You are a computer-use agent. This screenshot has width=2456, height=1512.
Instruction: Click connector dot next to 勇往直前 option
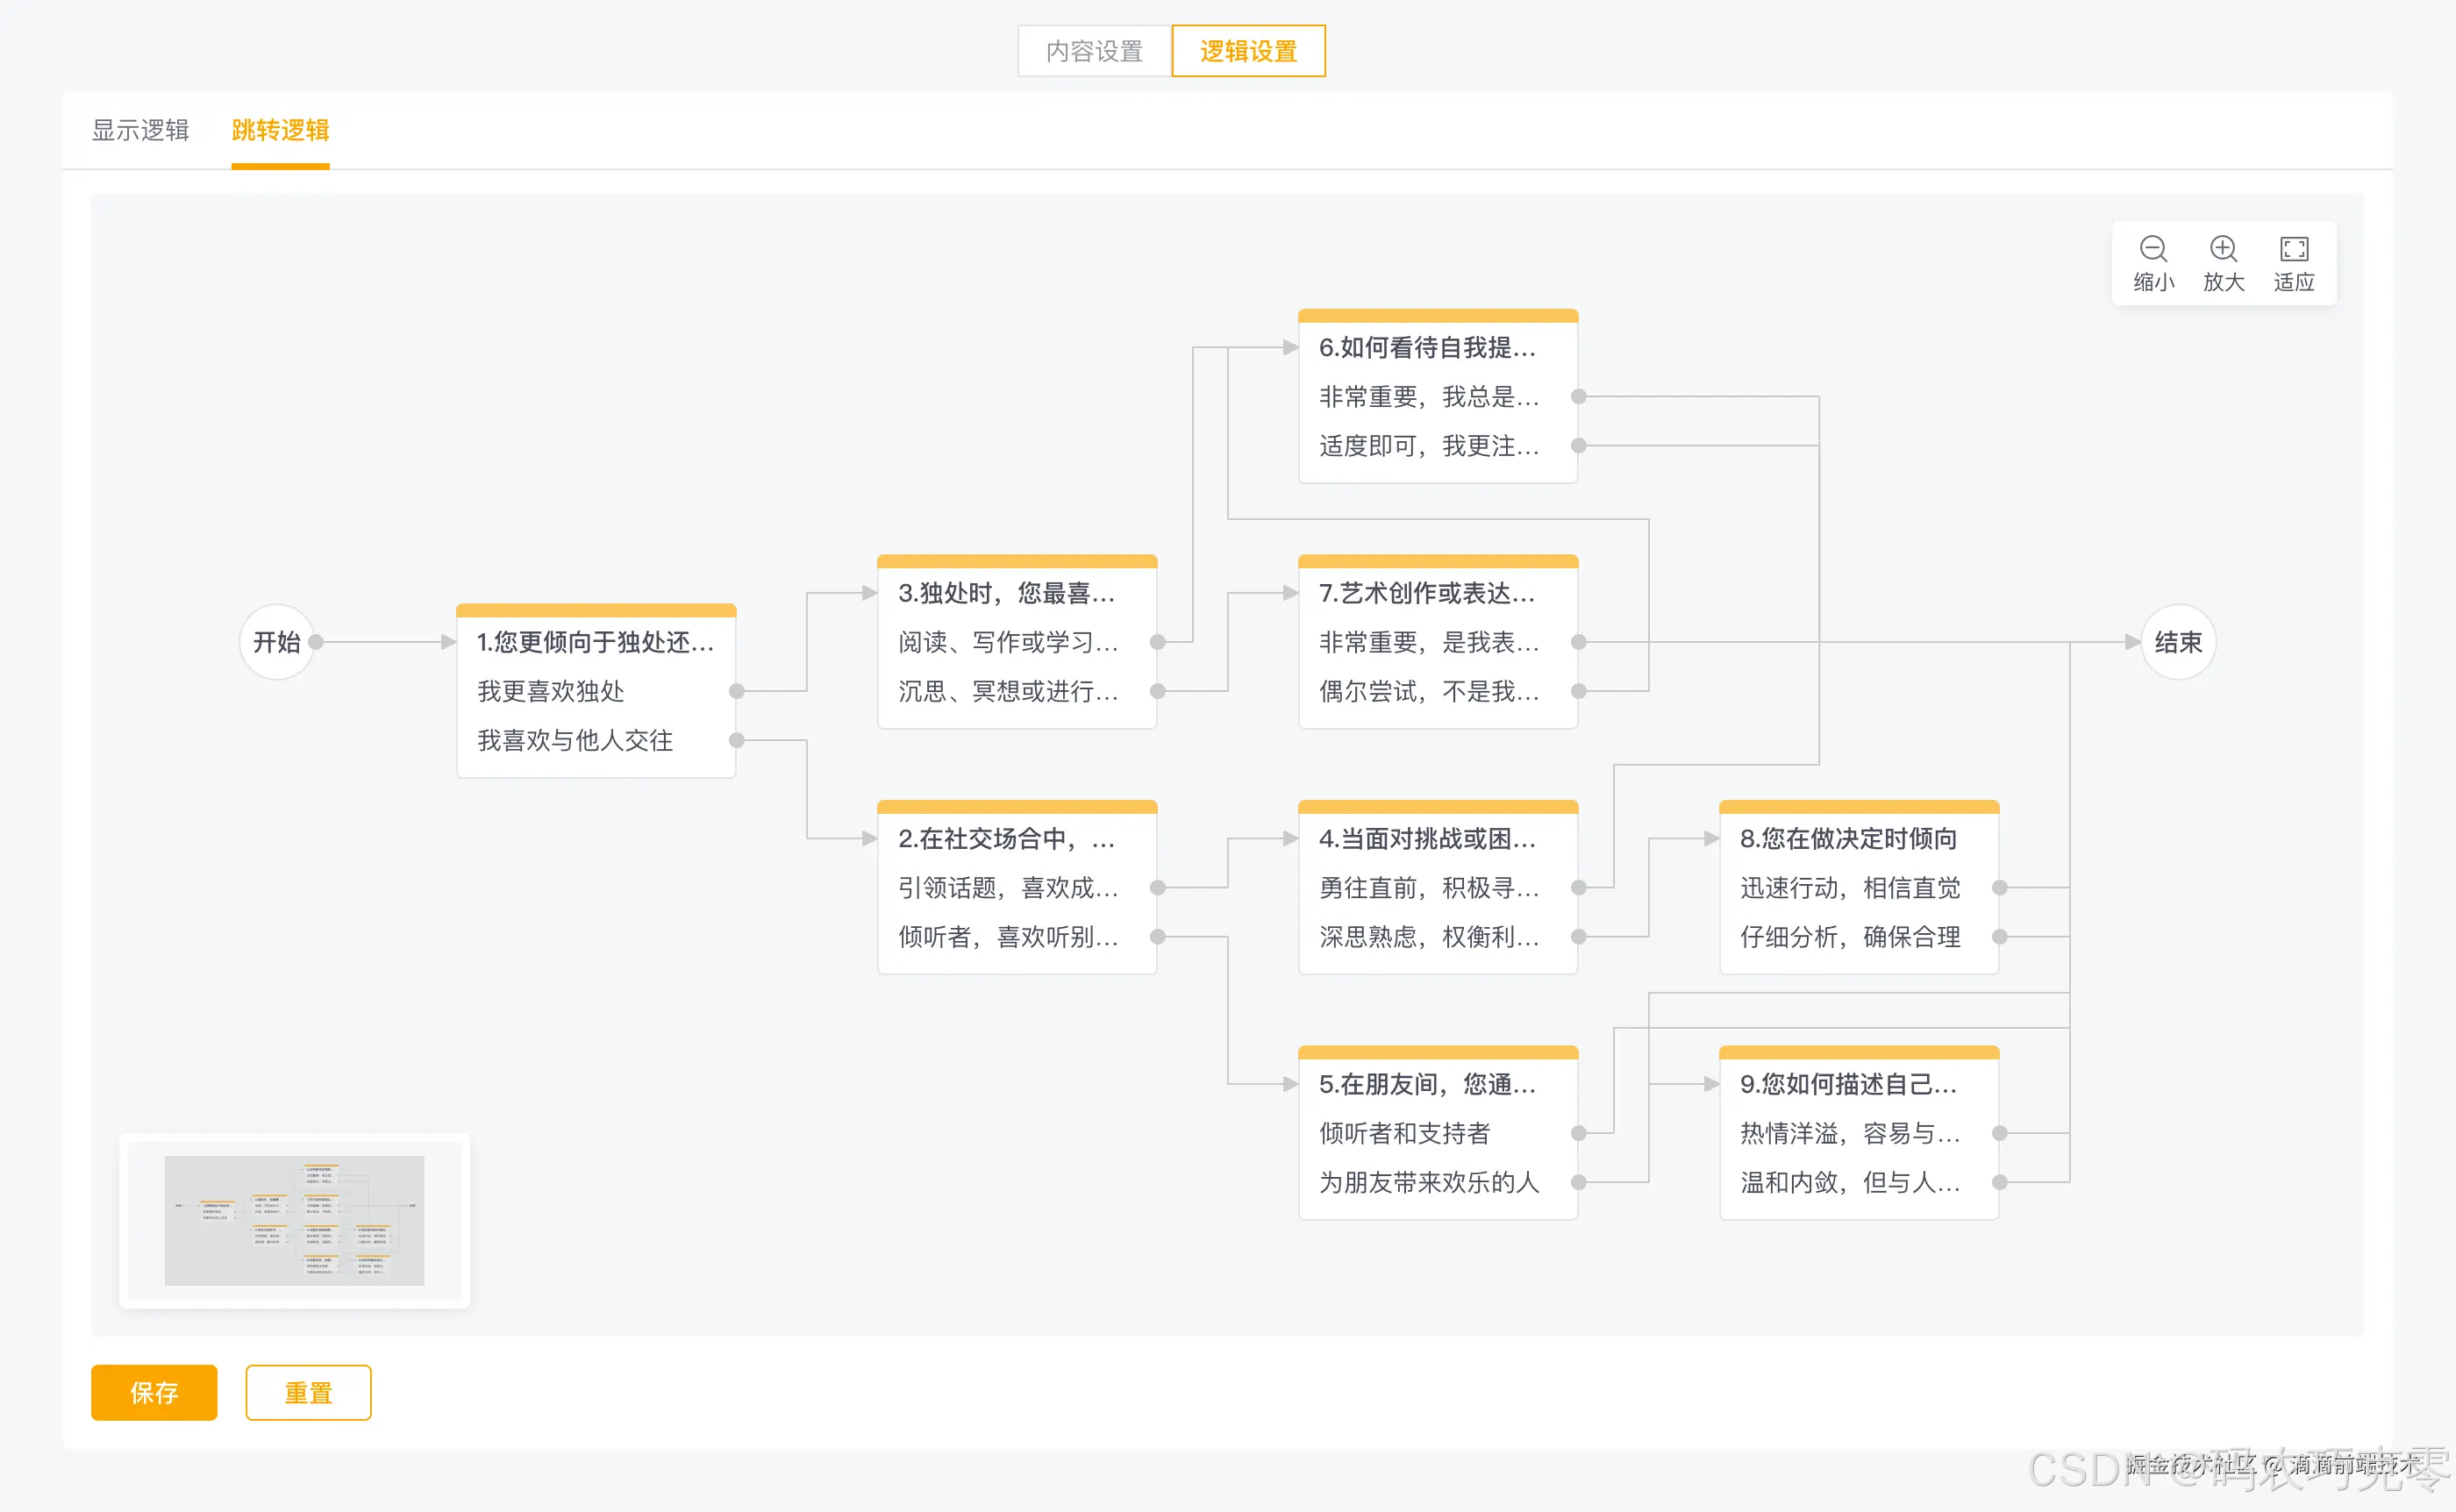point(1580,887)
